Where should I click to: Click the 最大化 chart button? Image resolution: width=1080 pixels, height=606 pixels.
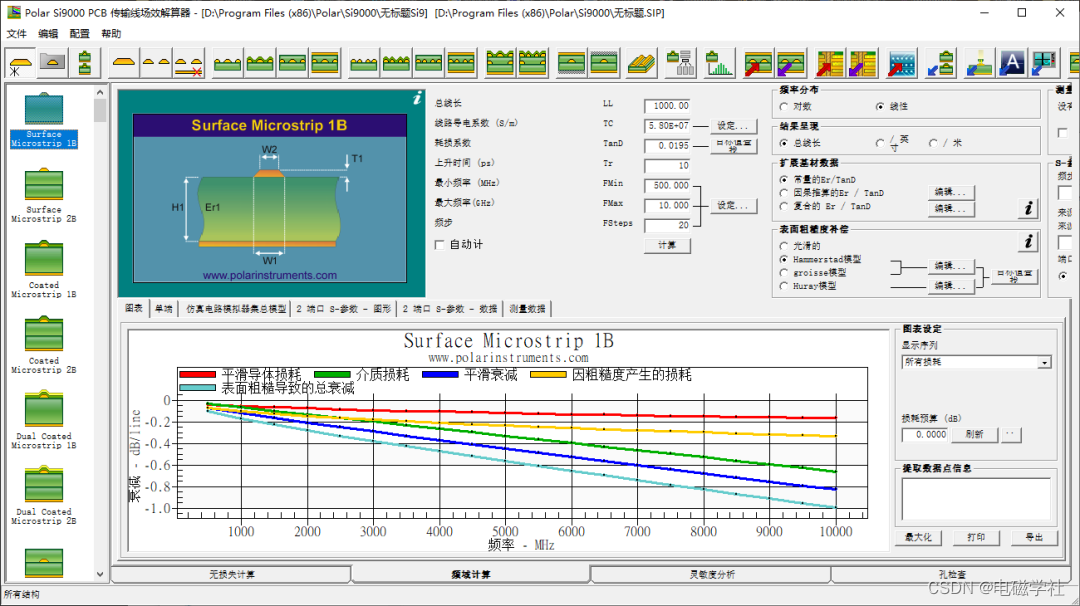tap(918, 537)
